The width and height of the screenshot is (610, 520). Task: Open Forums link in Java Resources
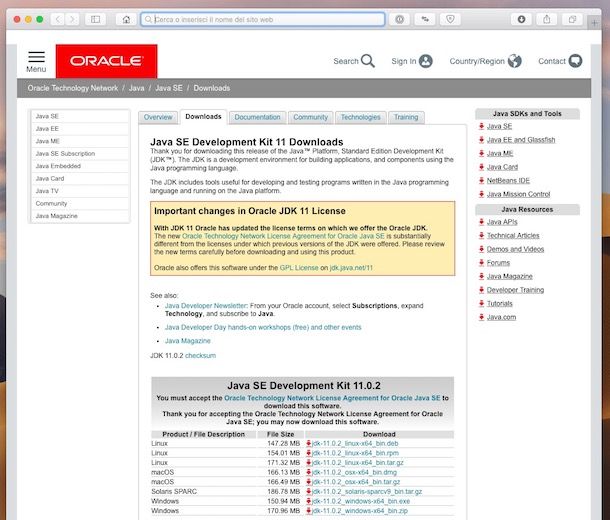[498, 263]
